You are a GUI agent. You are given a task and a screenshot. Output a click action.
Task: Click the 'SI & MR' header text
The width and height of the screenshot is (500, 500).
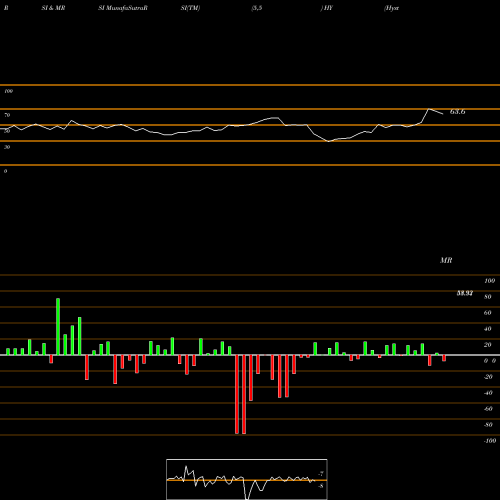click(53, 8)
